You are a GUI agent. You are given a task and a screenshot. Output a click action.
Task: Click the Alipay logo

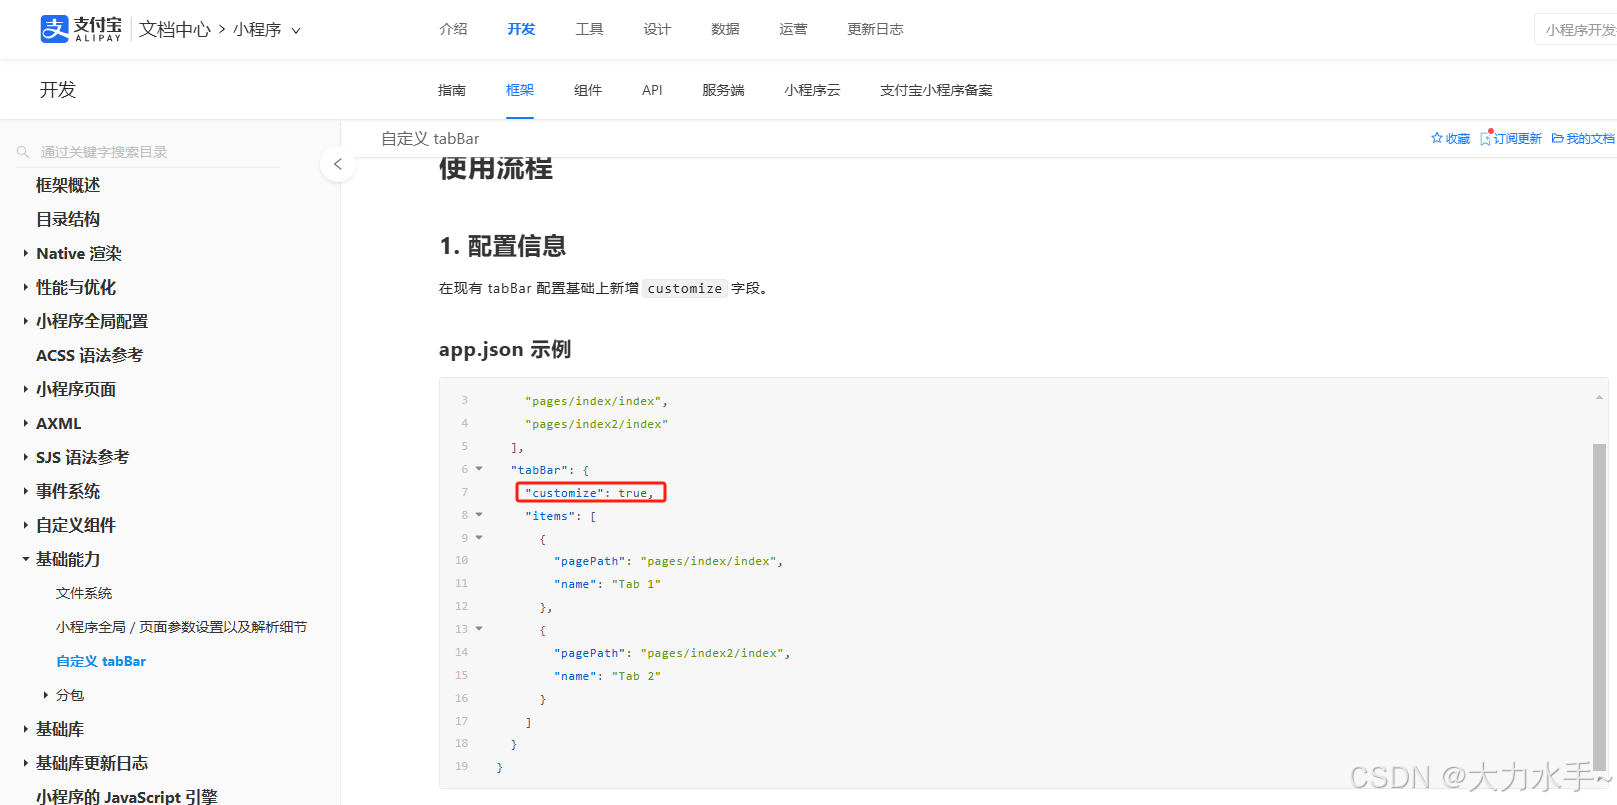81,29
